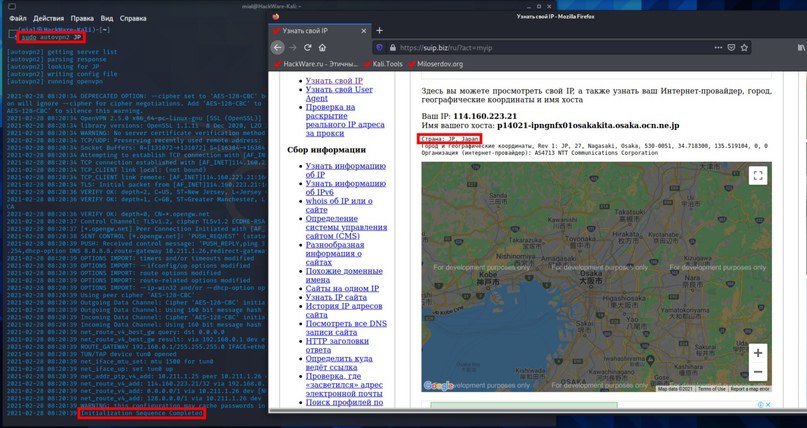Open 'Определить куда ведёт ссылка' link

pos(339,363)
